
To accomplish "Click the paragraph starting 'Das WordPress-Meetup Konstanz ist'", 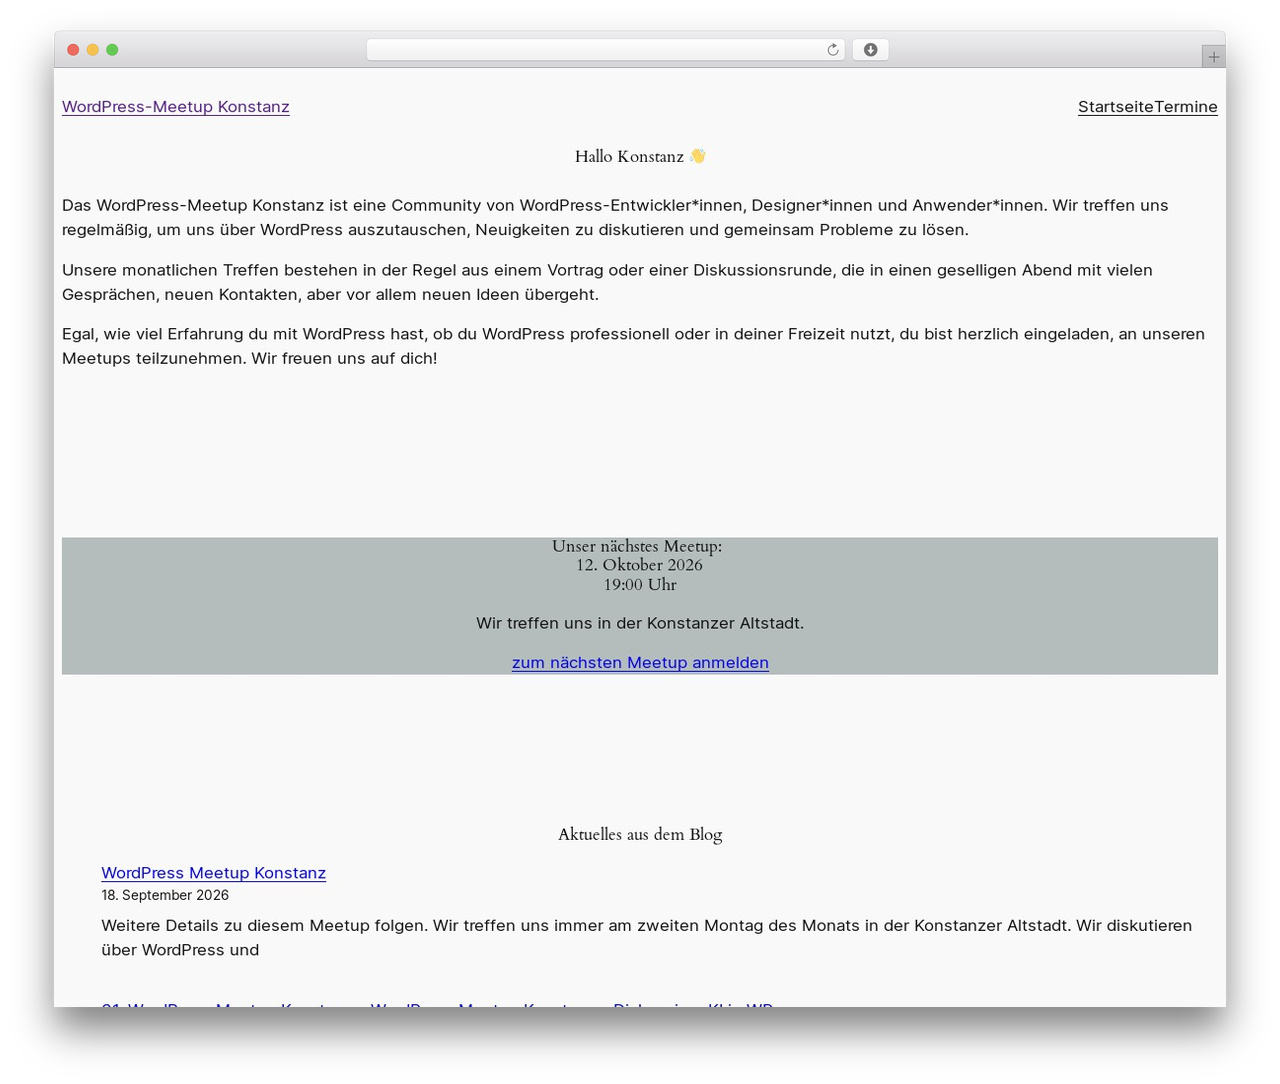I will coord(615,218).
